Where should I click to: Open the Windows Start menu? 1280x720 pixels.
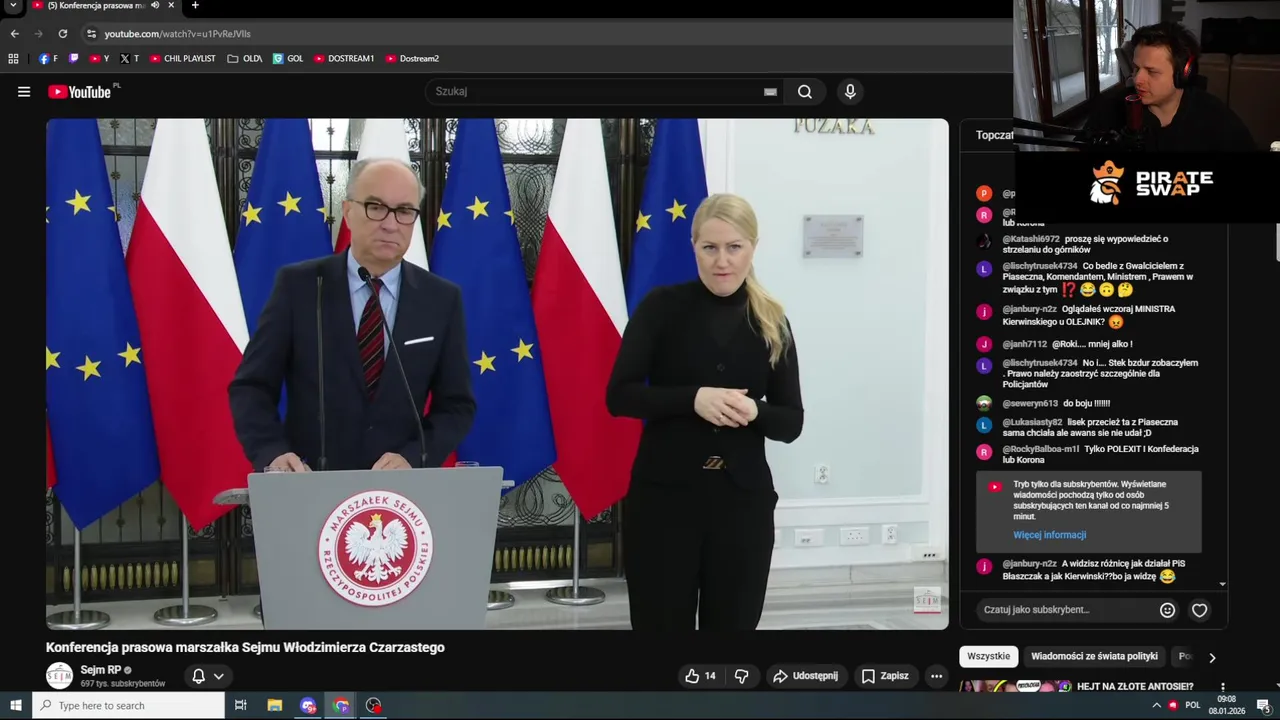point(15,705)
